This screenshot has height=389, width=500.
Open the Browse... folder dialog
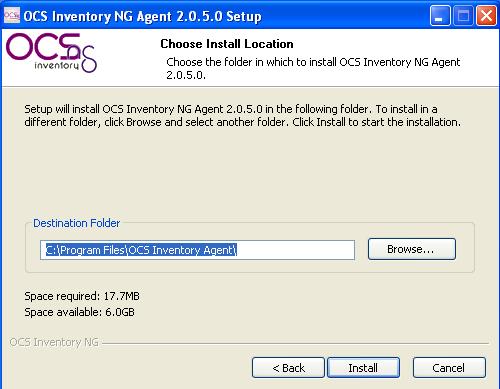point(412,249)
